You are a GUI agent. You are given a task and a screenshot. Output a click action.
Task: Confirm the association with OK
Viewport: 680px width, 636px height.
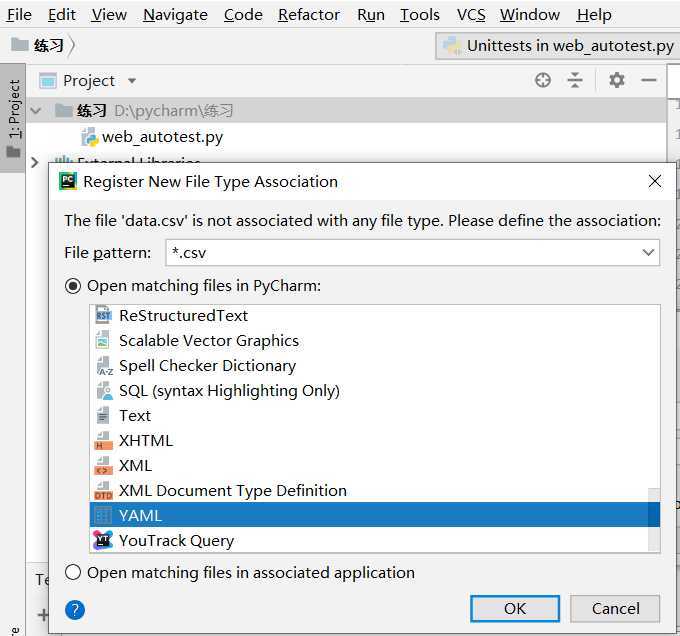click(515, 609)
